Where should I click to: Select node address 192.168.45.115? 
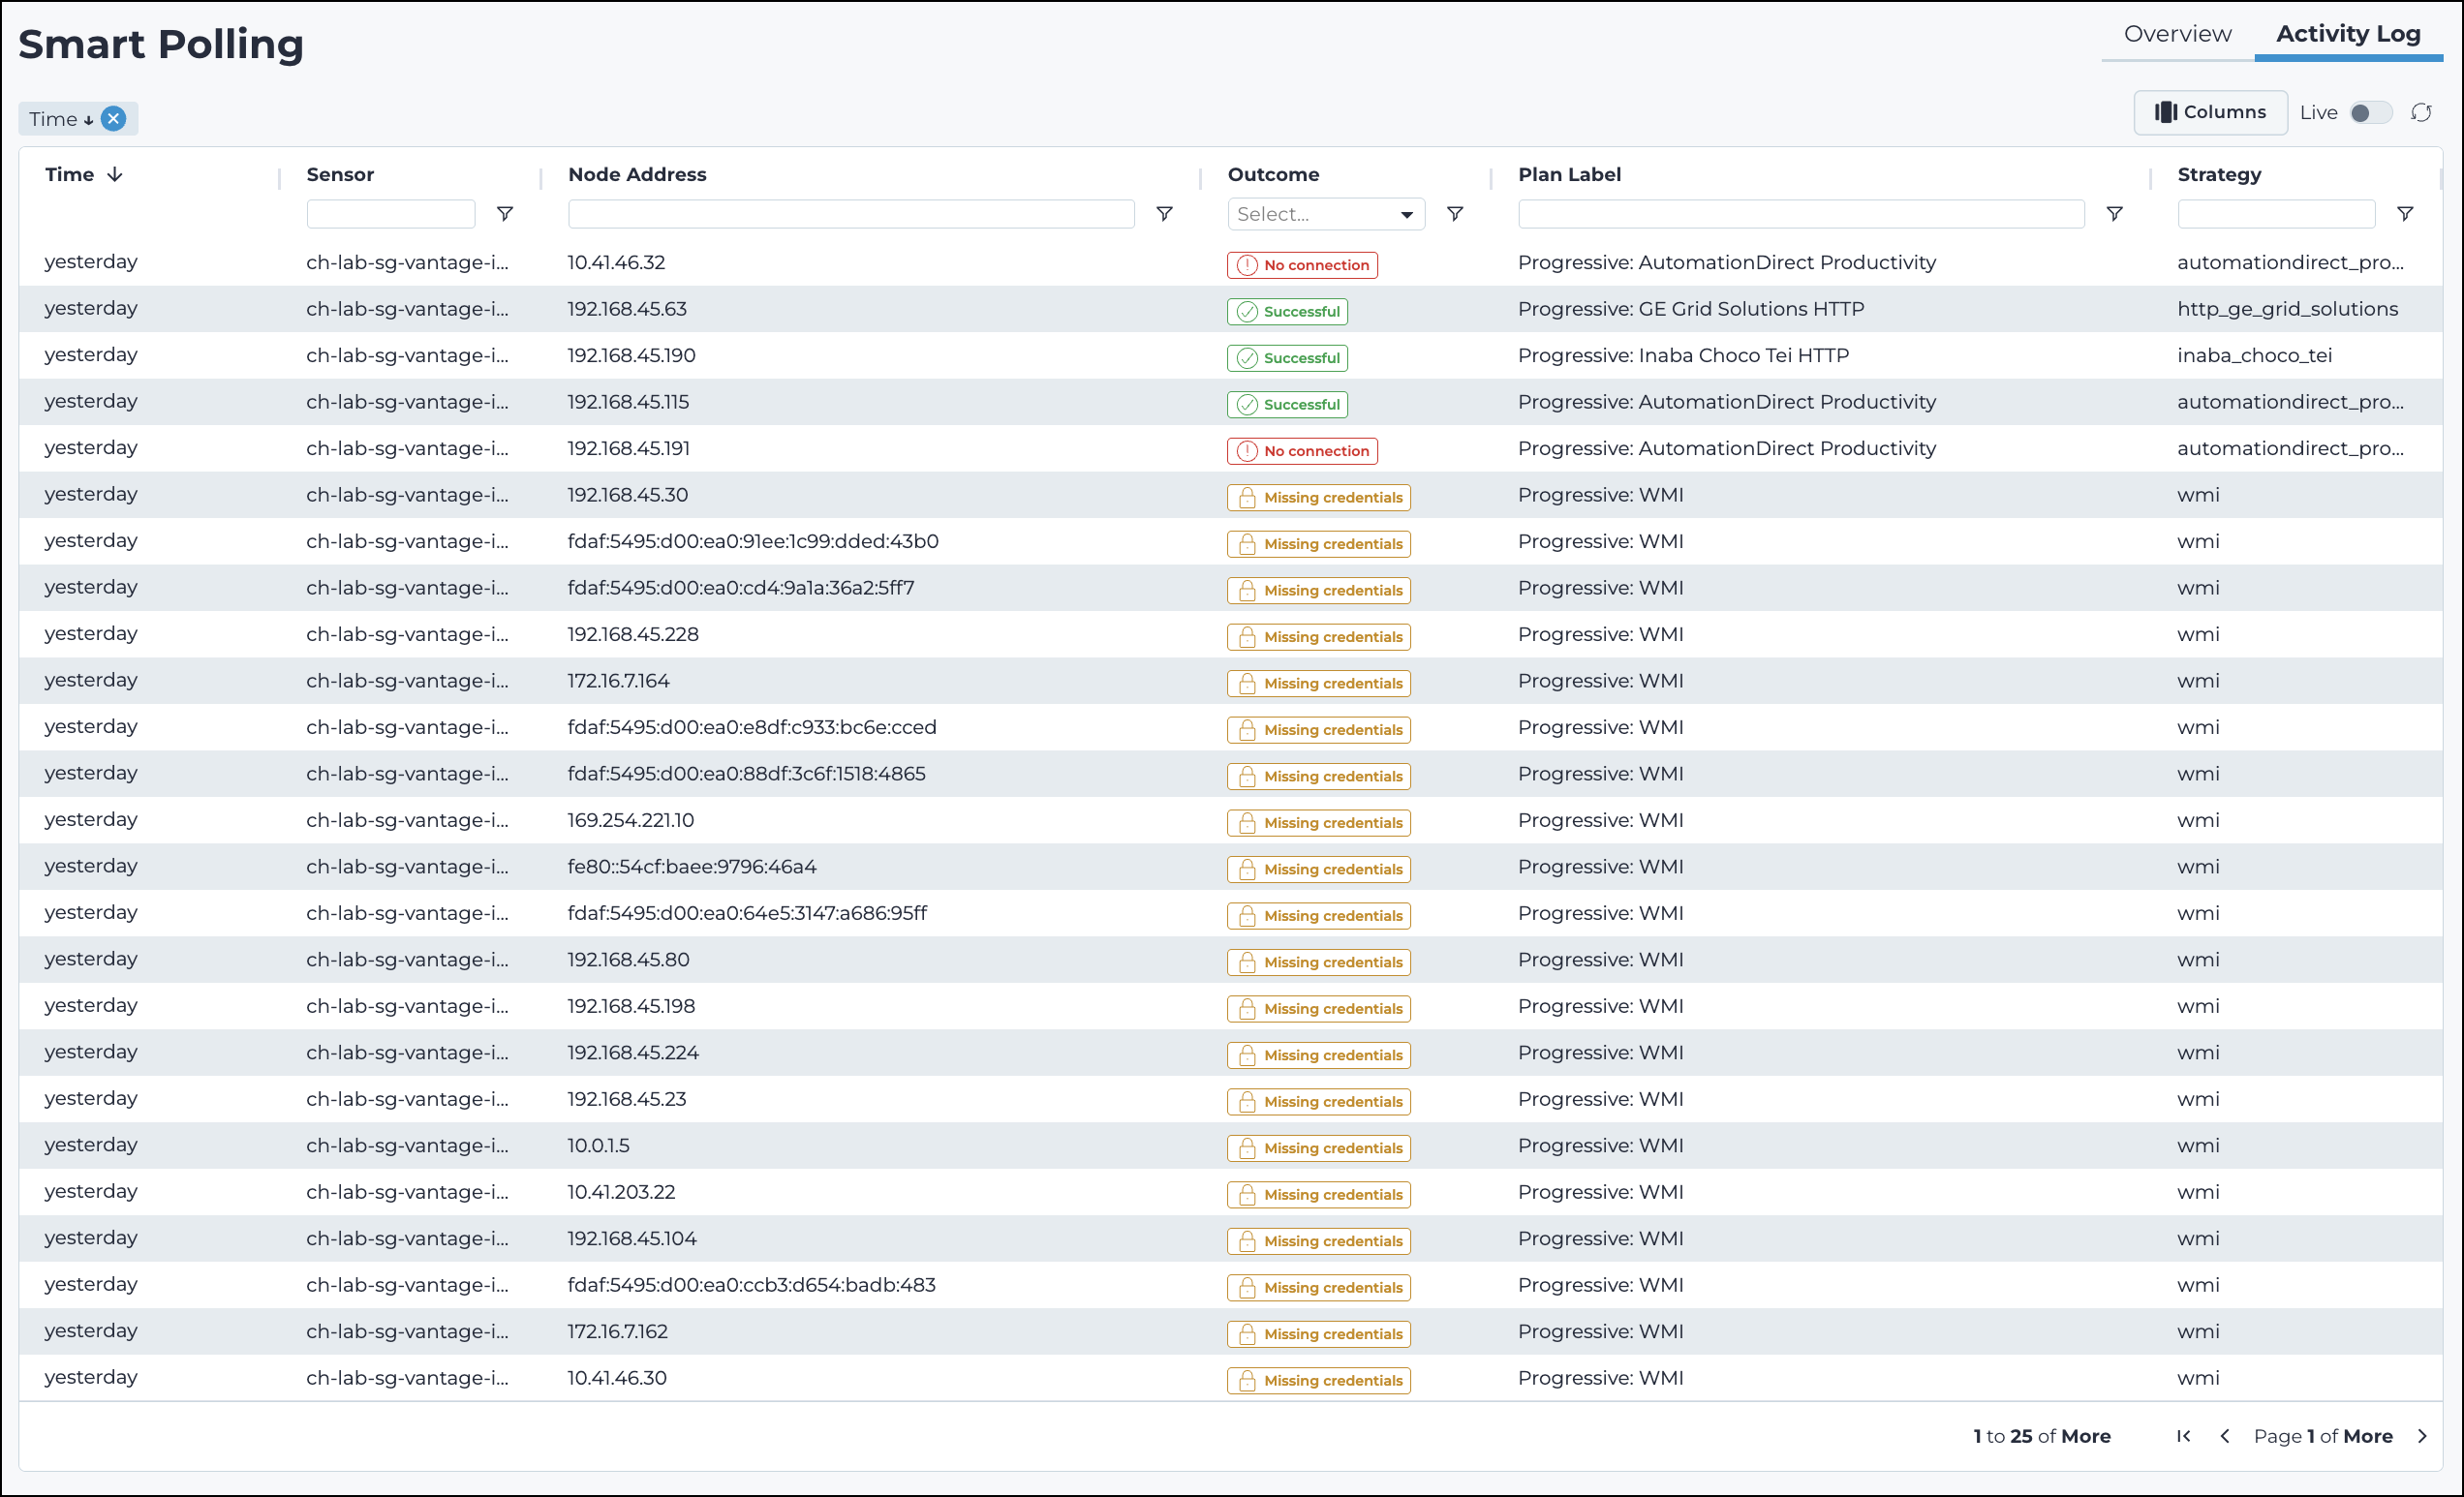628,402
